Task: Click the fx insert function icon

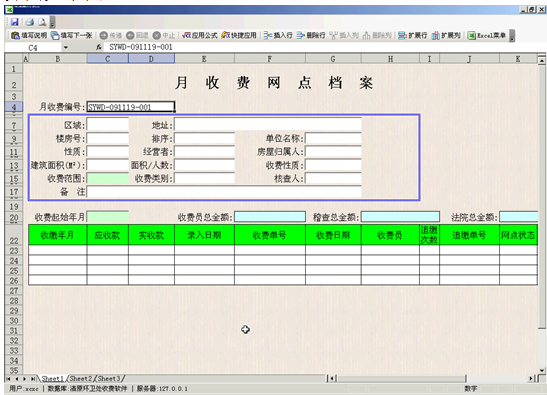Action: point(99,47)
